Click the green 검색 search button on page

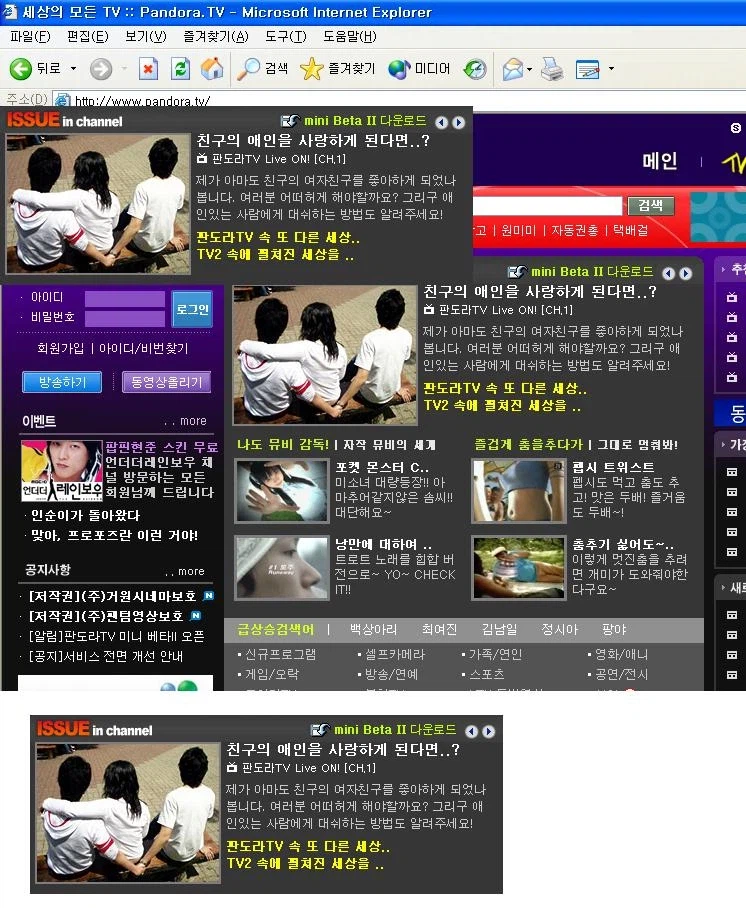coord(651,205)
